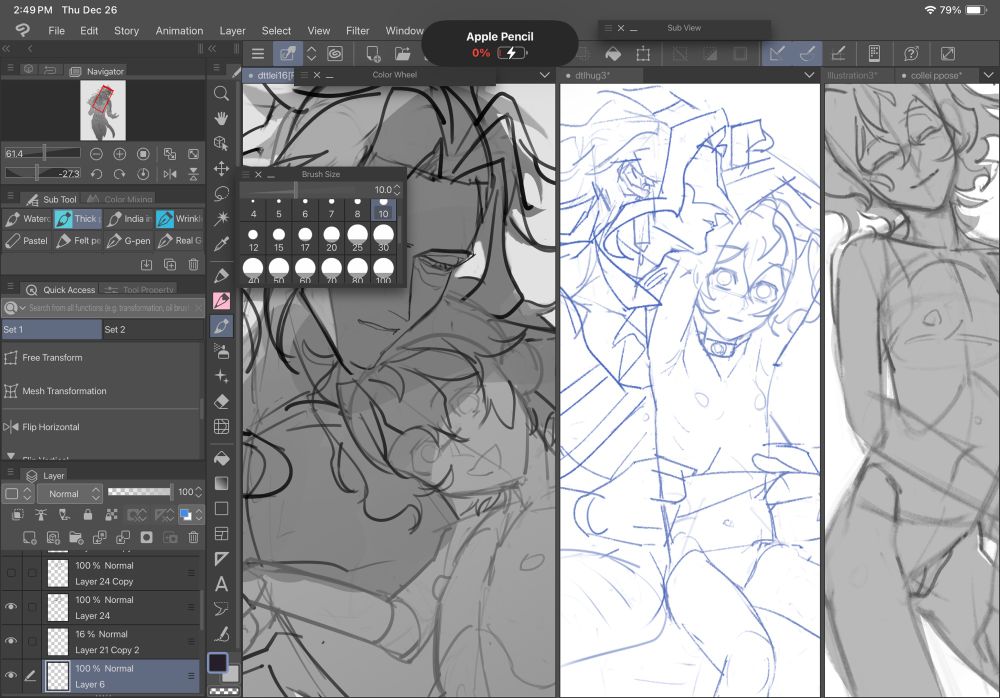
Task: Toggle Snap to Ruler in command bar
Action: (x=777, y=54)
